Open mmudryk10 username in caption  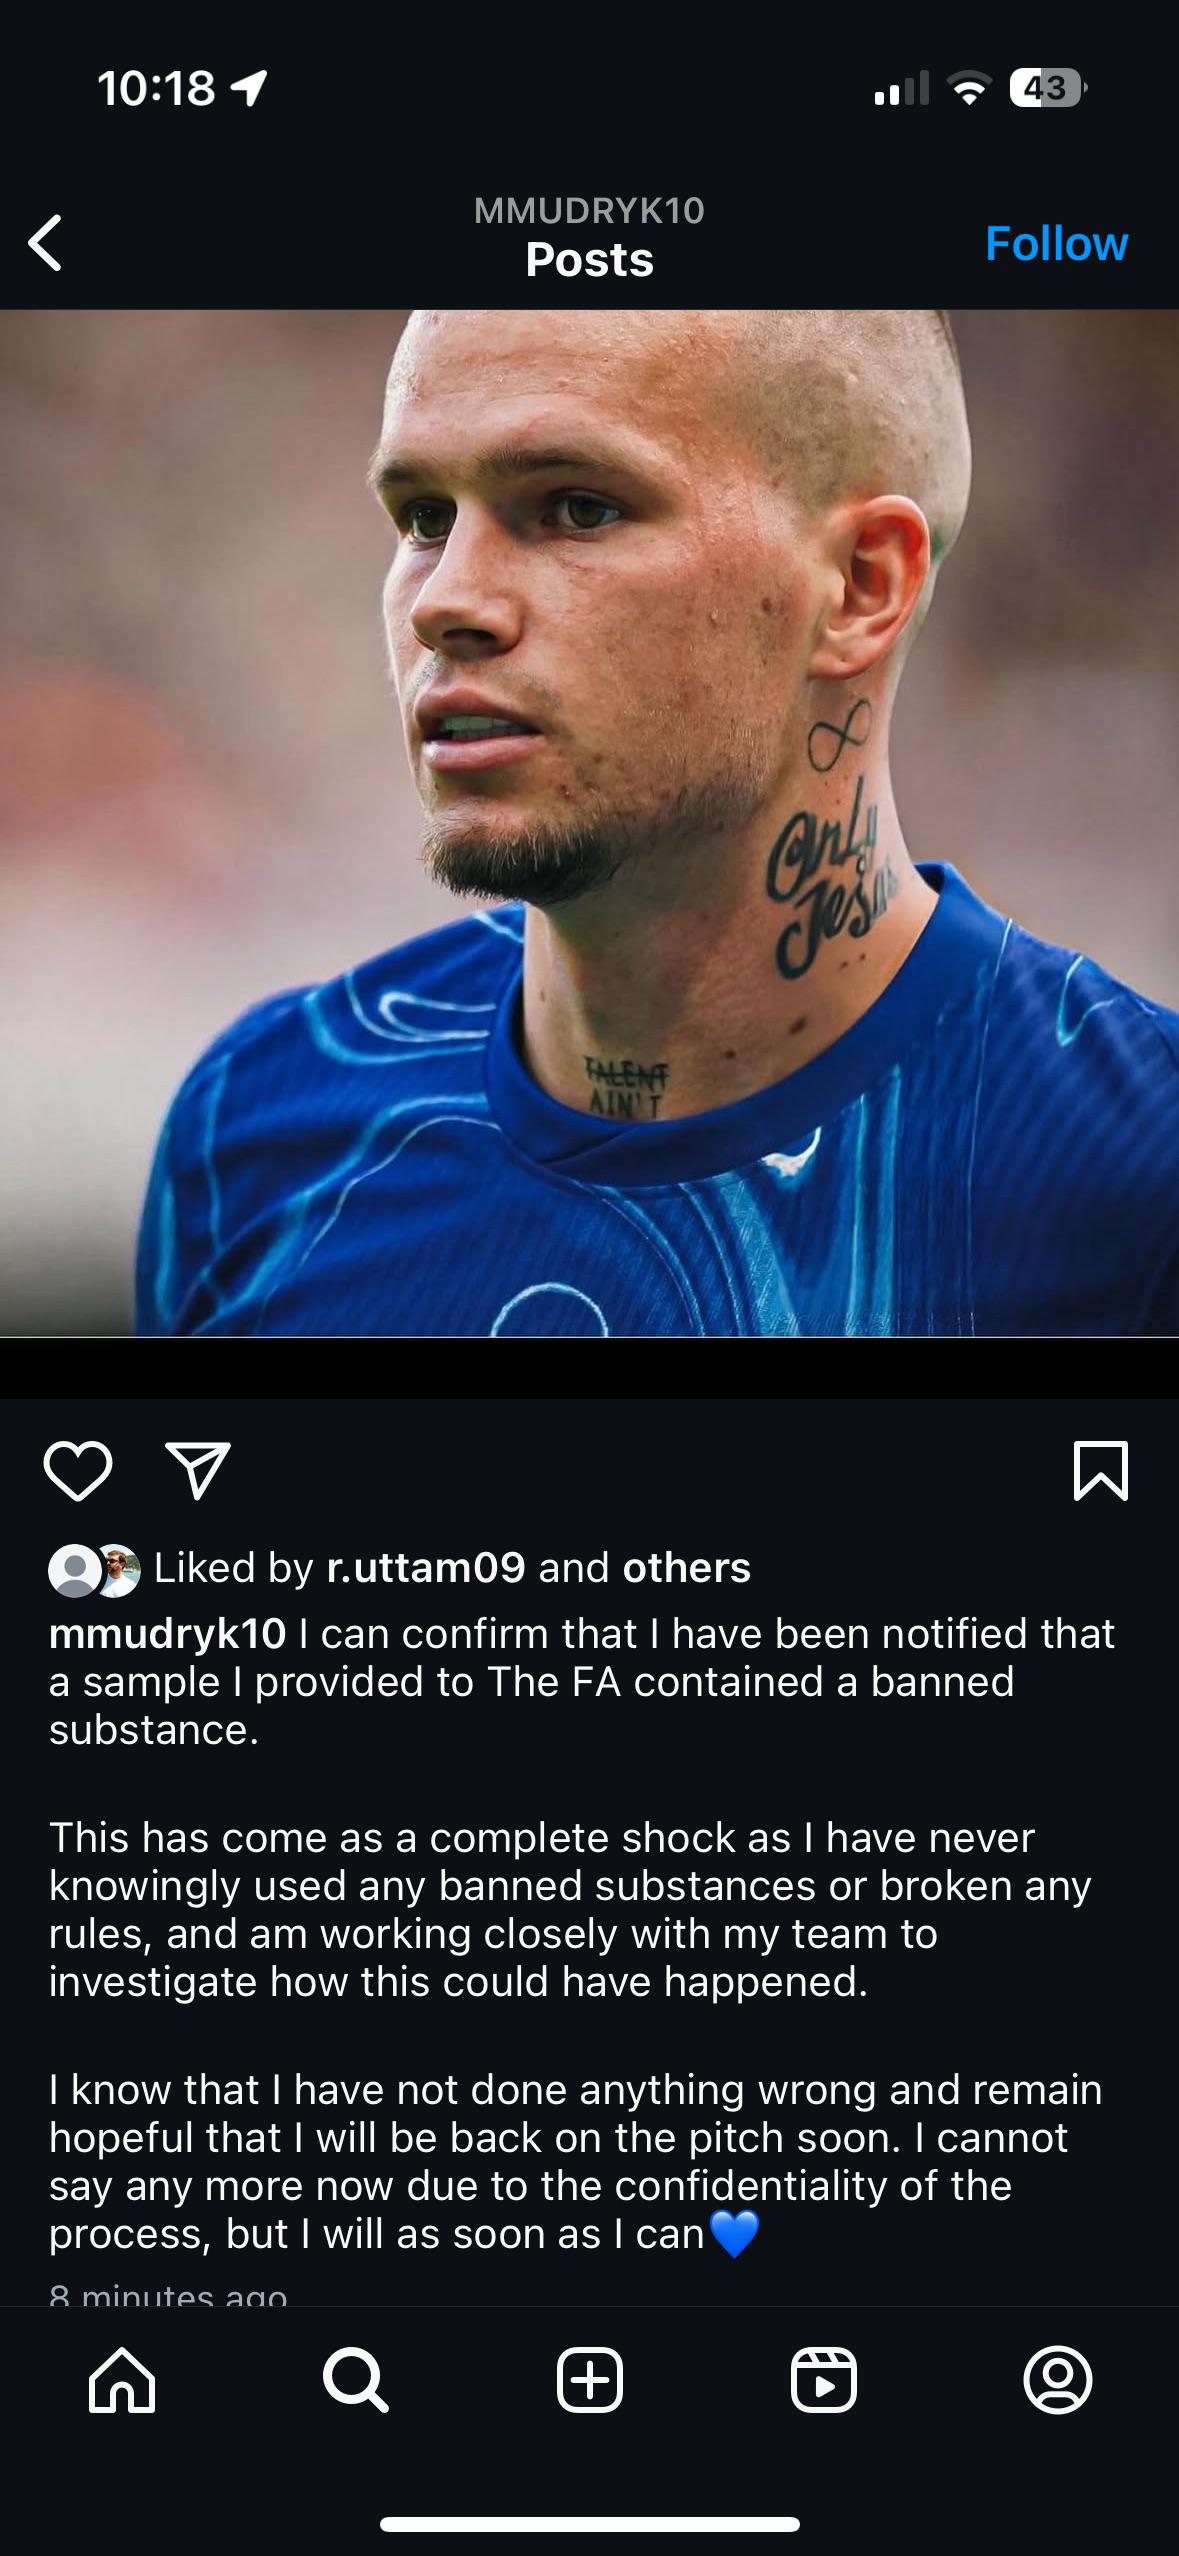point(167,1634)
